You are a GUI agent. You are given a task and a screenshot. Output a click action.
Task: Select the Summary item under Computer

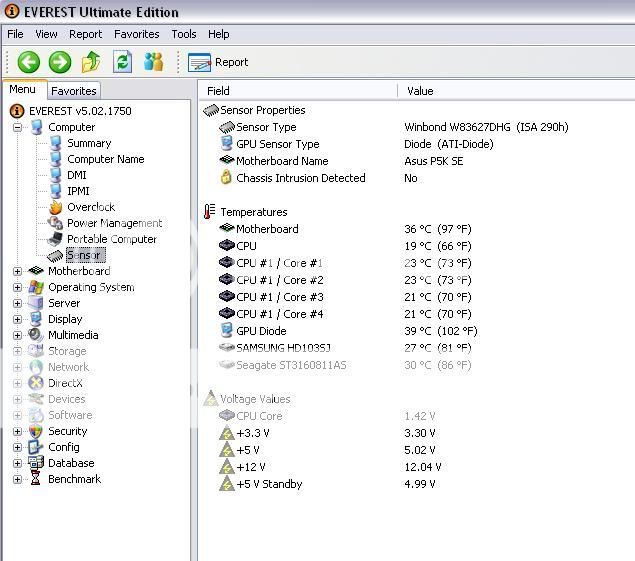[88, 143]
